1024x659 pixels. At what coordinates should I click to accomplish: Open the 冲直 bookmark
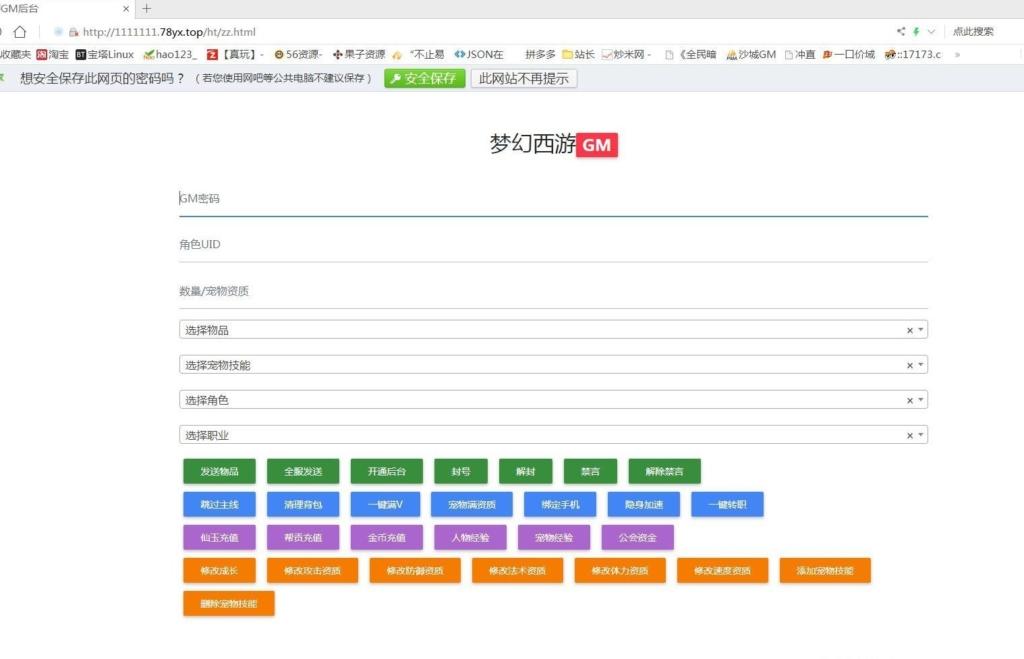pos(800,54)
